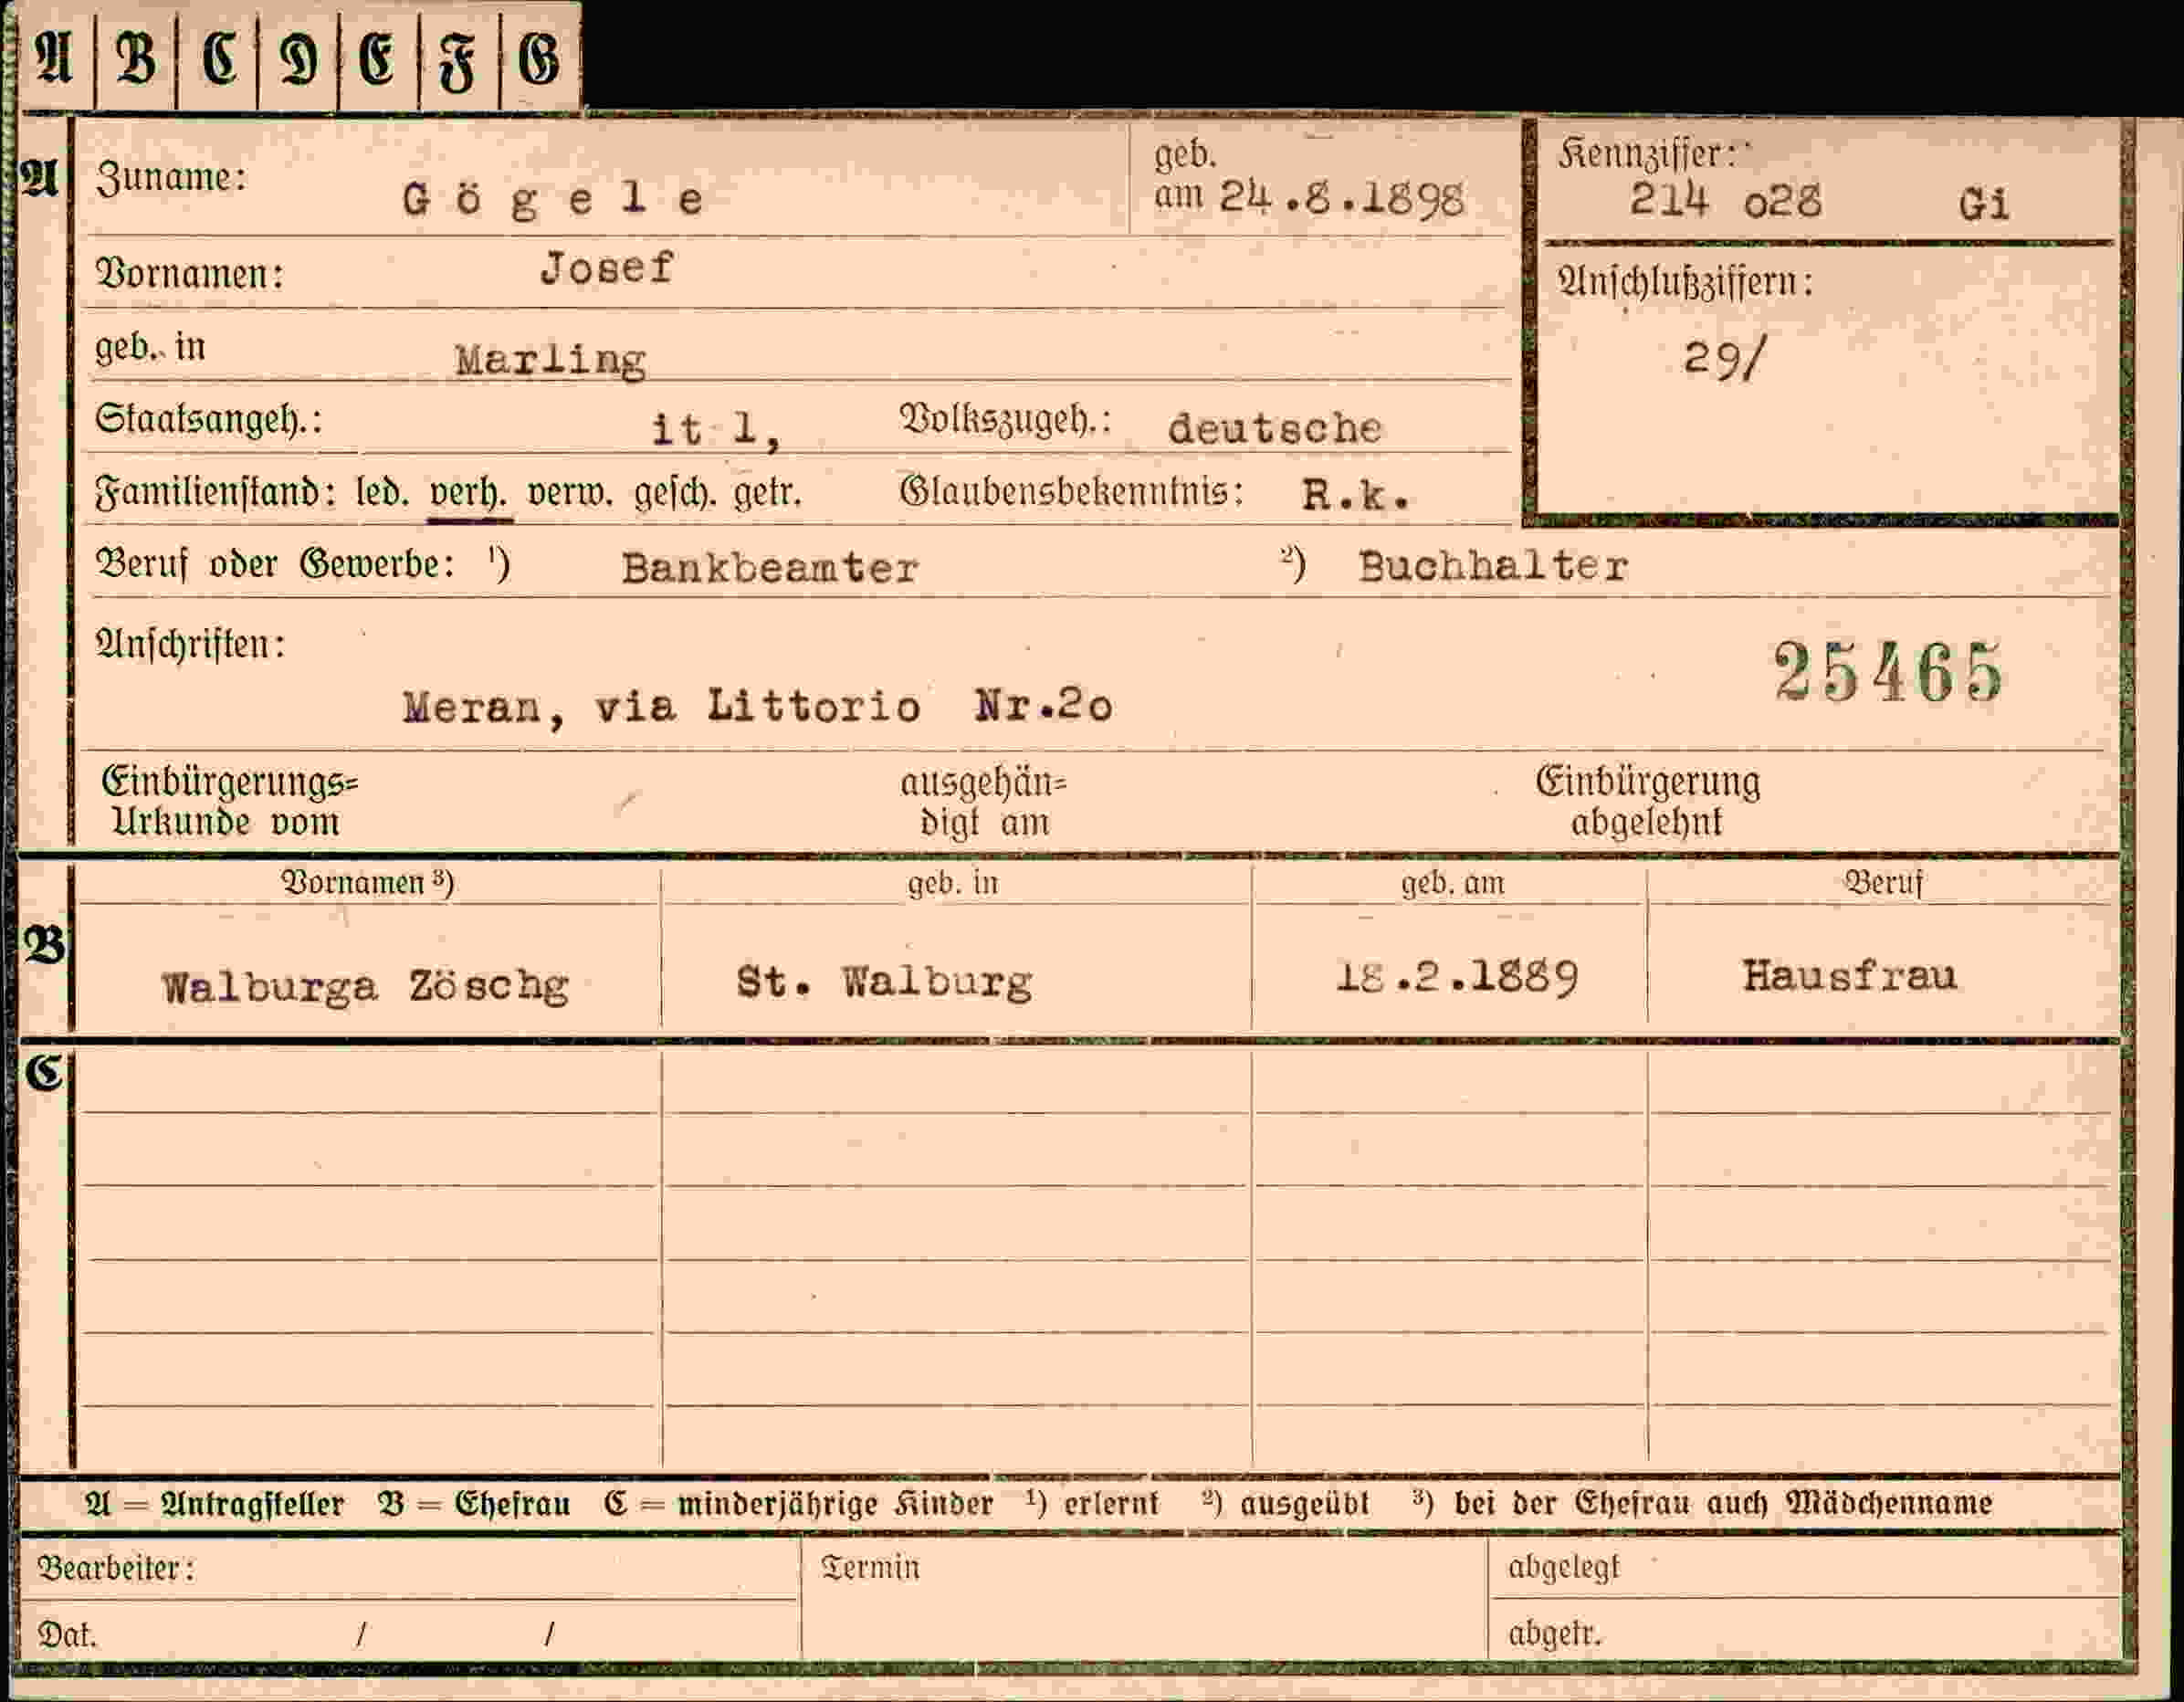This screenshot has height=1702, width=2184.
Task: Click the 'Volkszugeh.:' label
Action: coord(1005,420)
